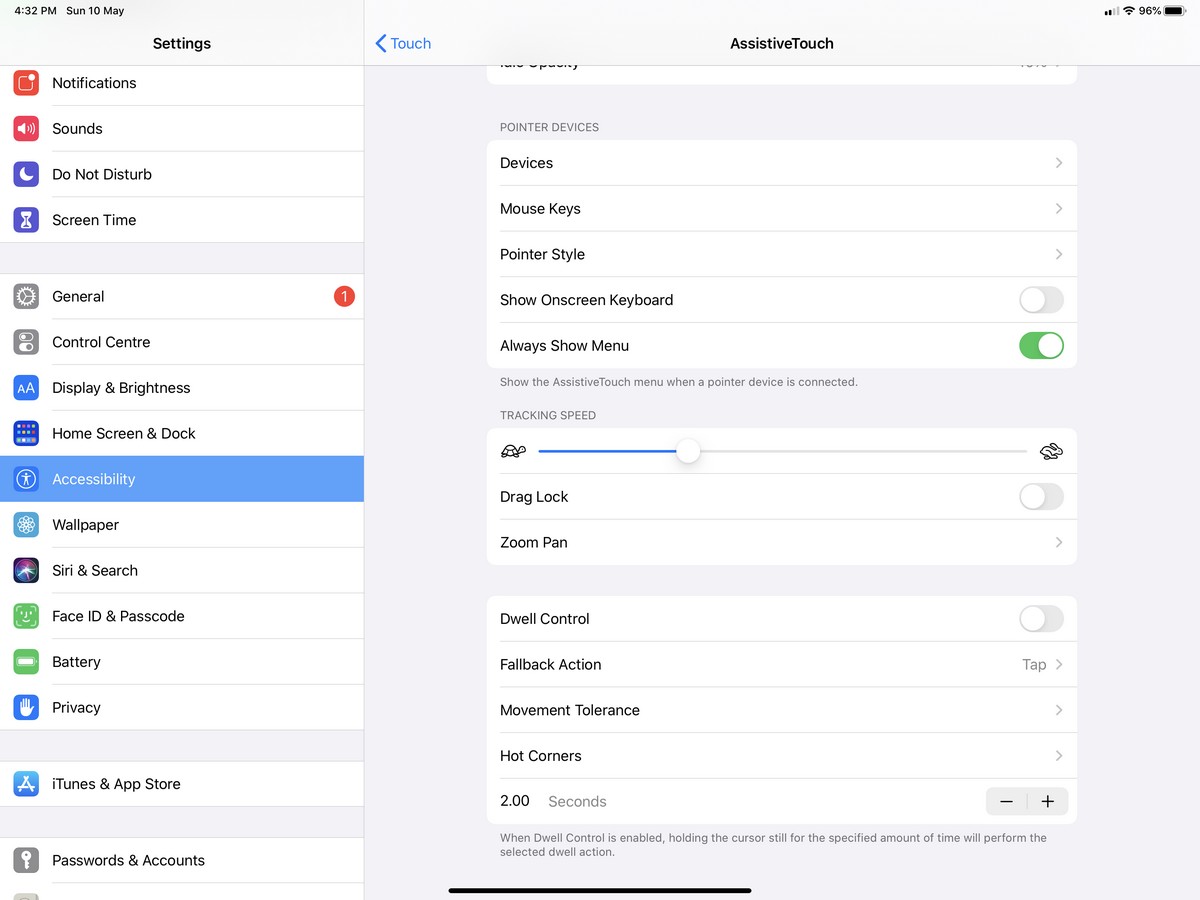Tap the Face ID & Passcode icon

click(26, 616)
